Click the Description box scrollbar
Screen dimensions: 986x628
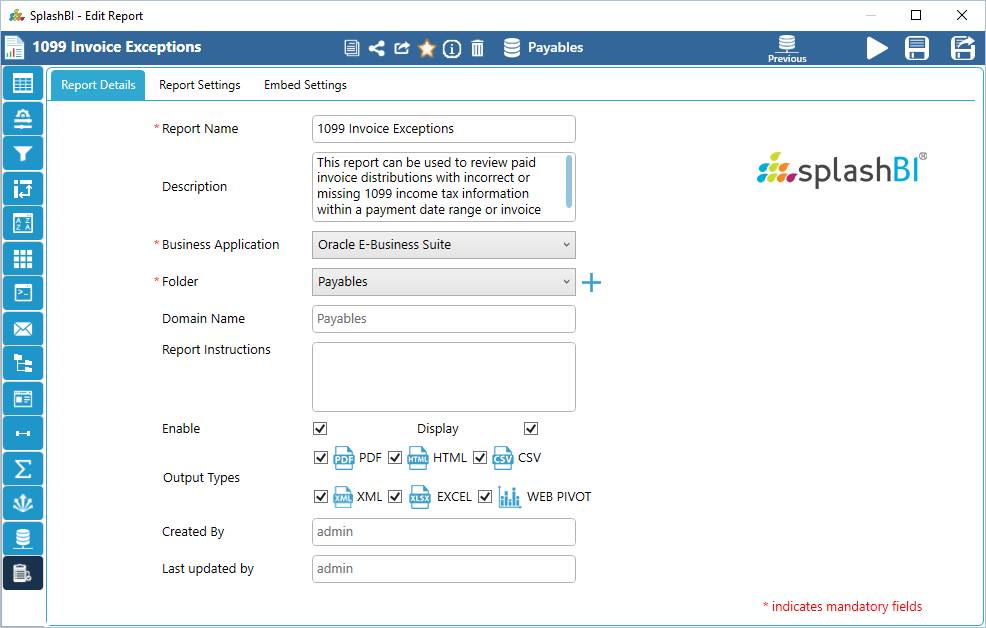click(x=569, y=182)
